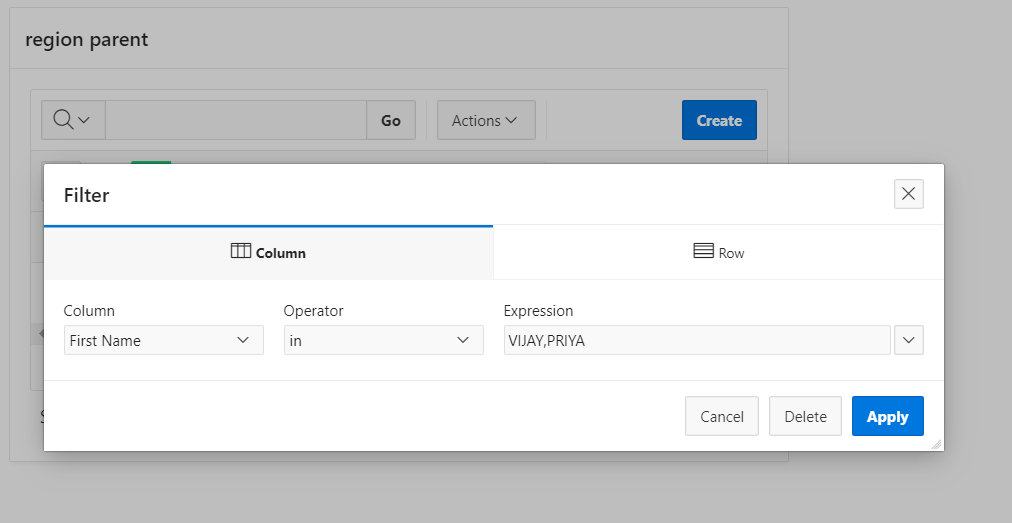1012x523 pixels.
Task: Click the Go search button
Action: (x=391, y=120)
